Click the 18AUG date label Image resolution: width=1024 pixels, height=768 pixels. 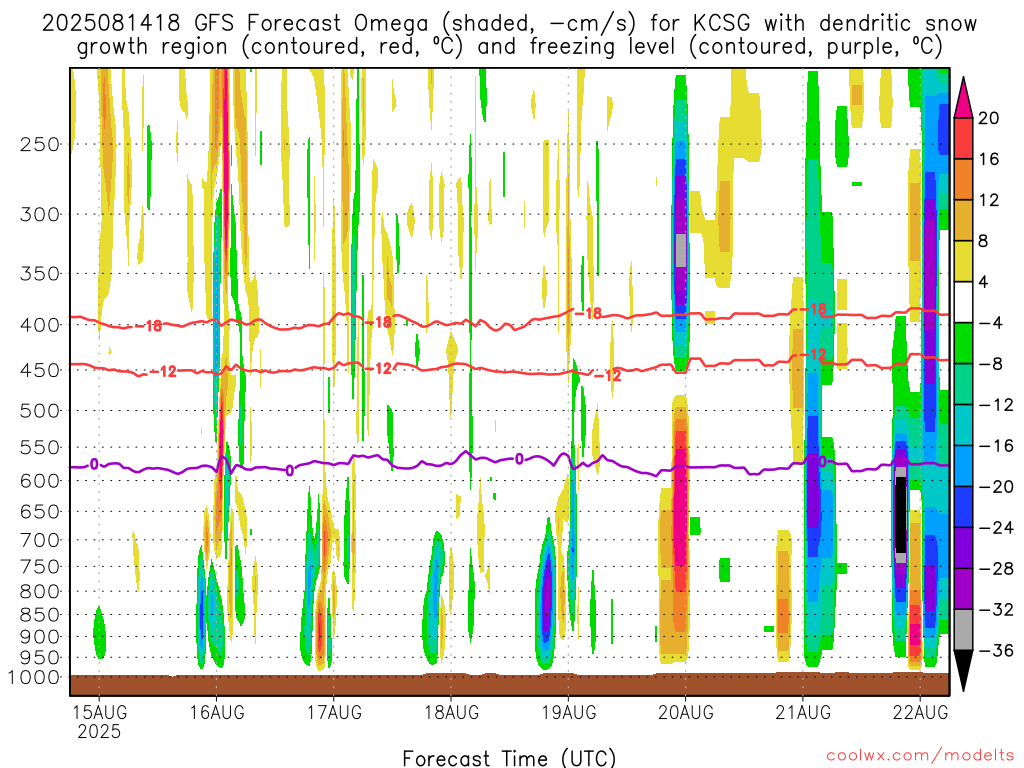click(451, 712)
